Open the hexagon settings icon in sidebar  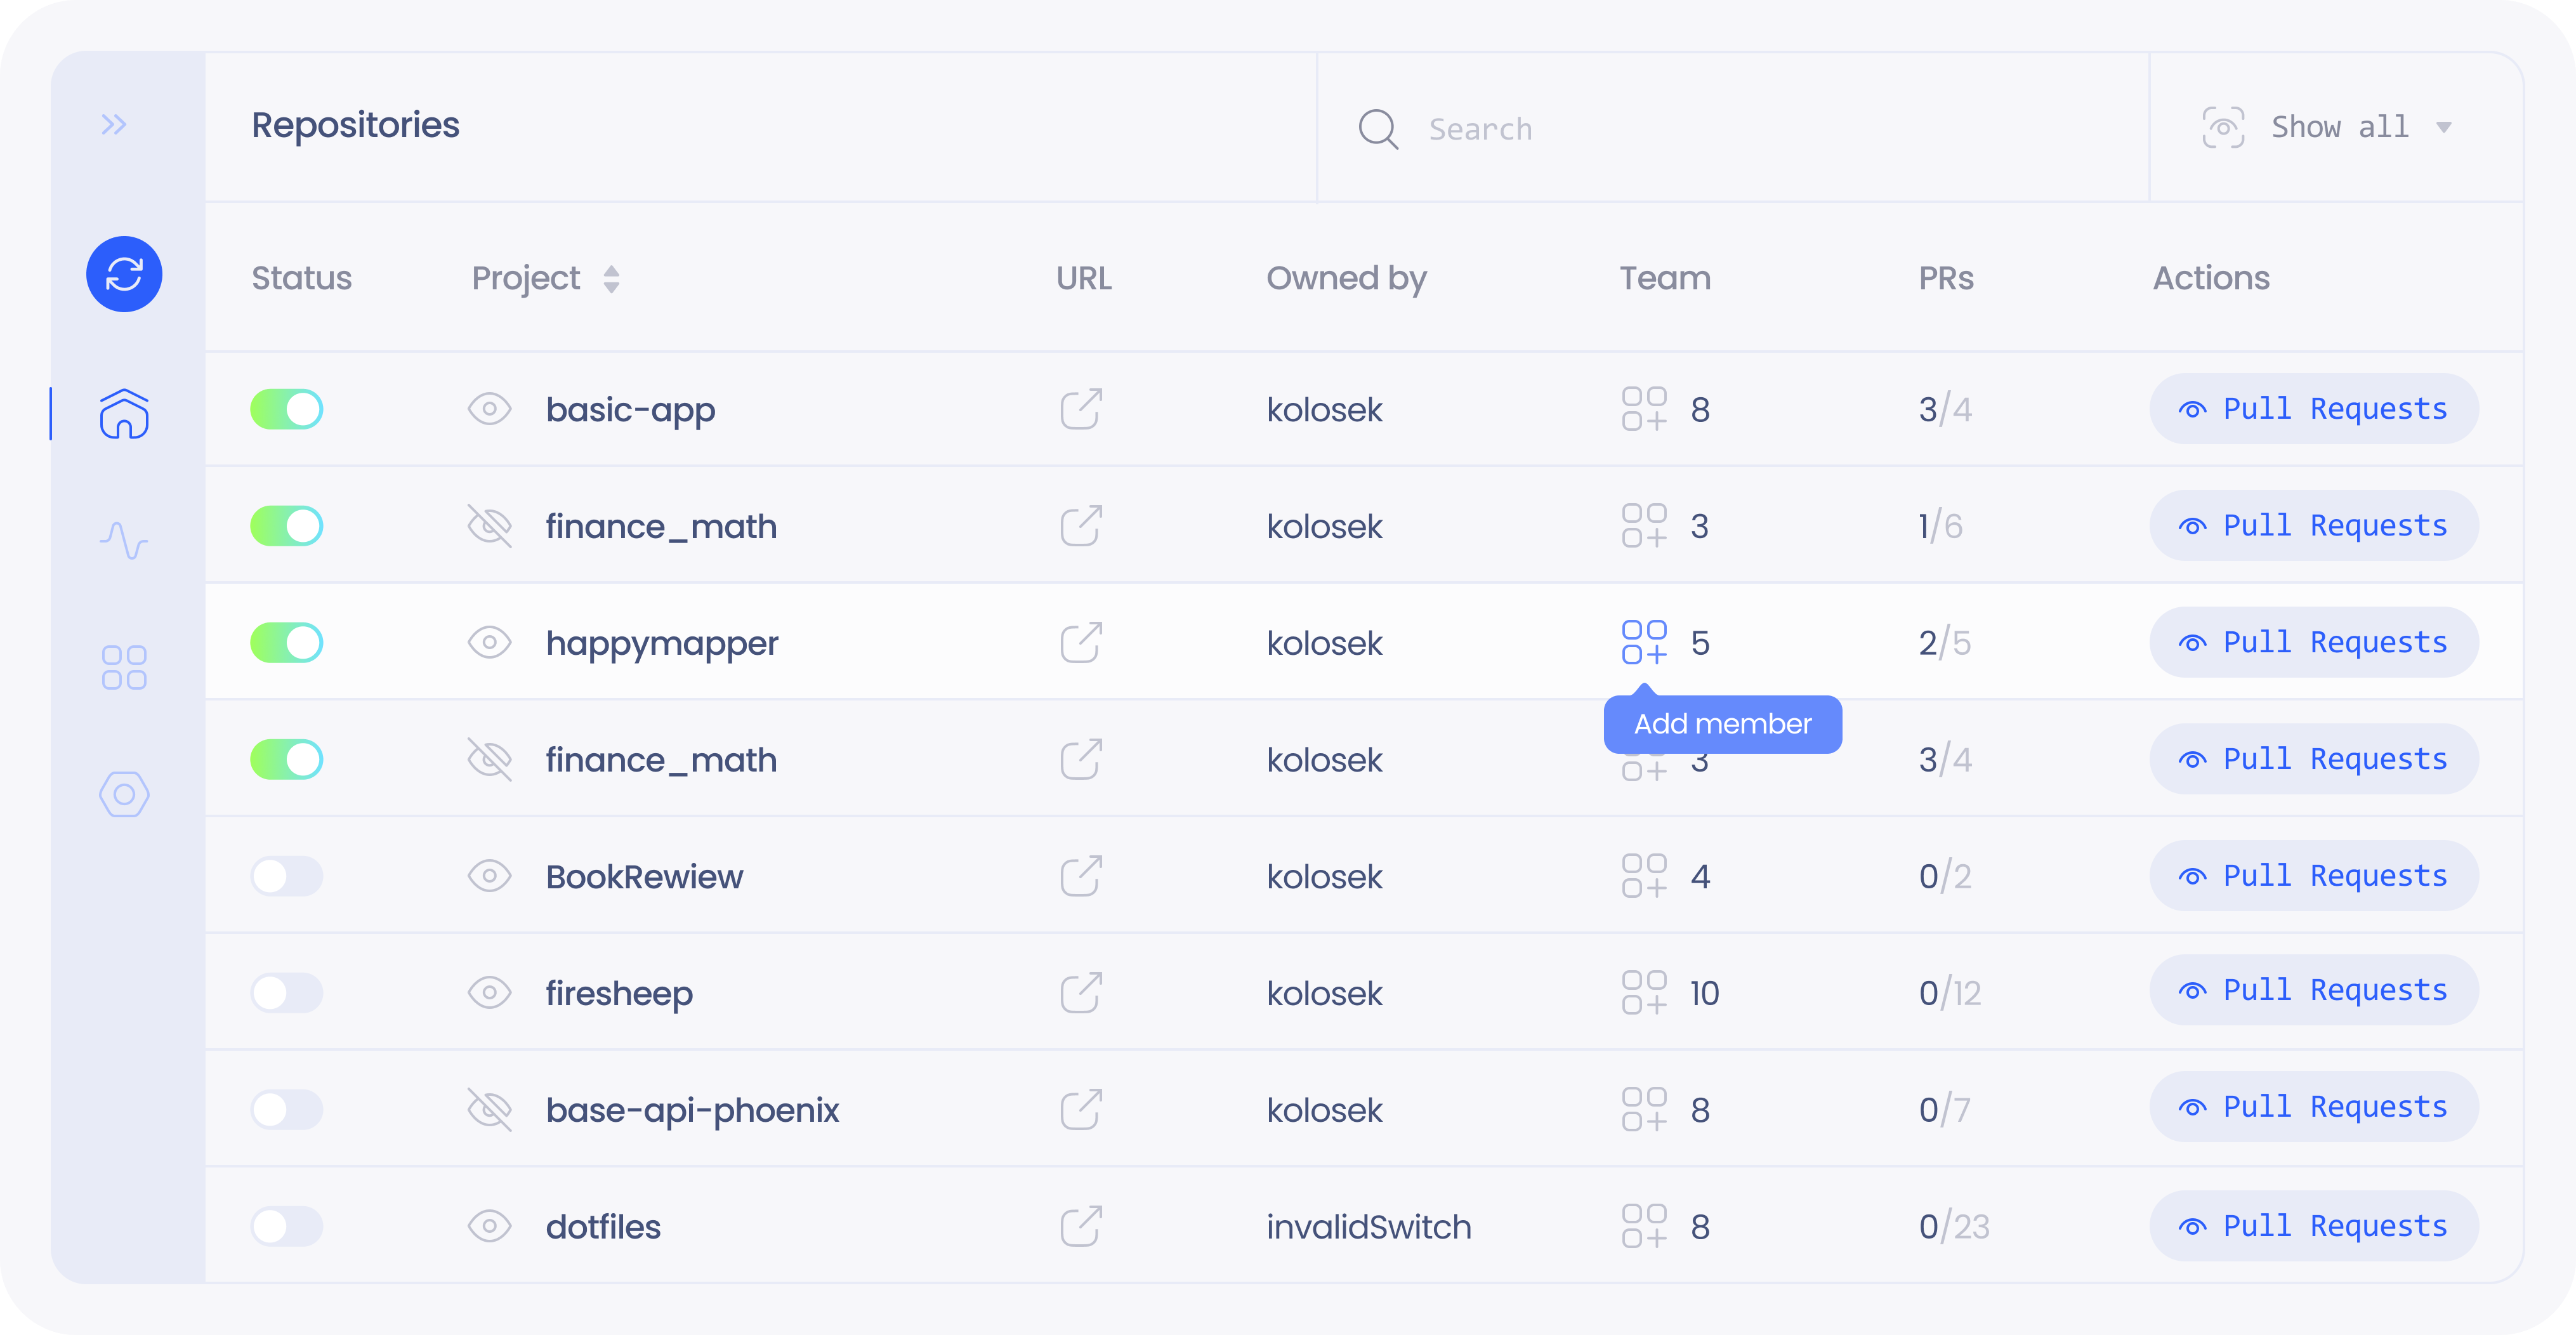click(x=124, y=794)
